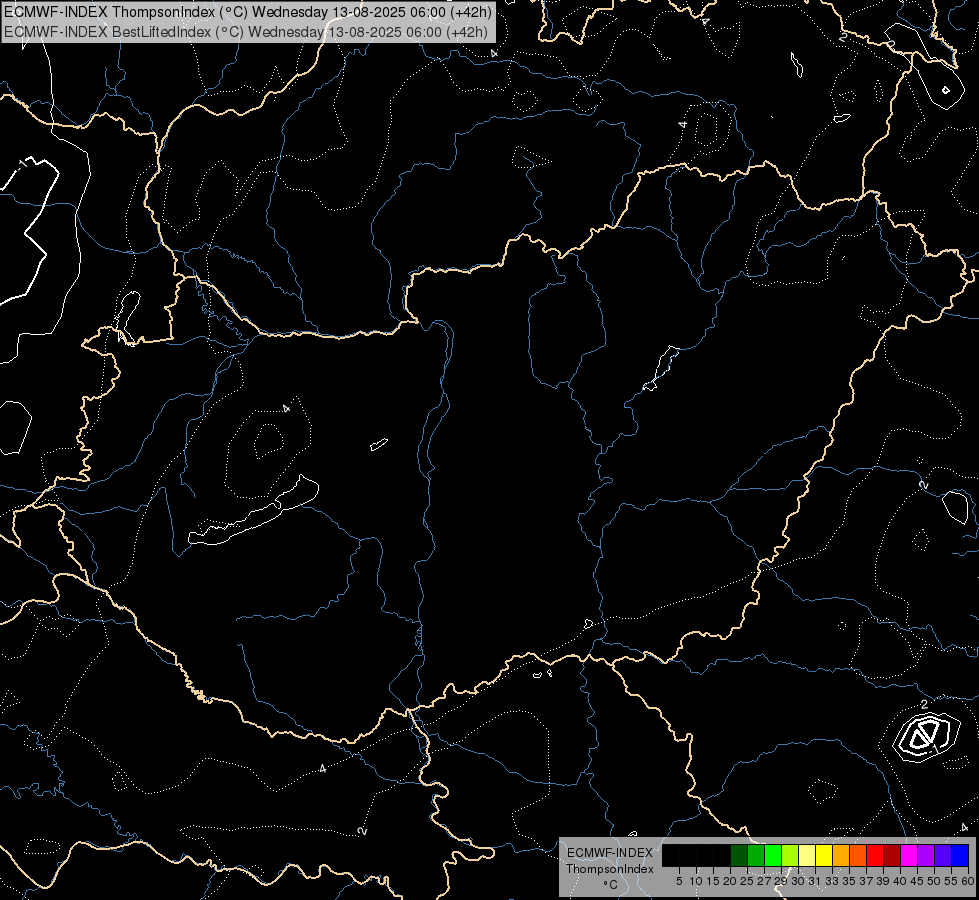Pick the bright yellow 31–33 legend swatch
The image size is (979, 900).
coord(824,856)
